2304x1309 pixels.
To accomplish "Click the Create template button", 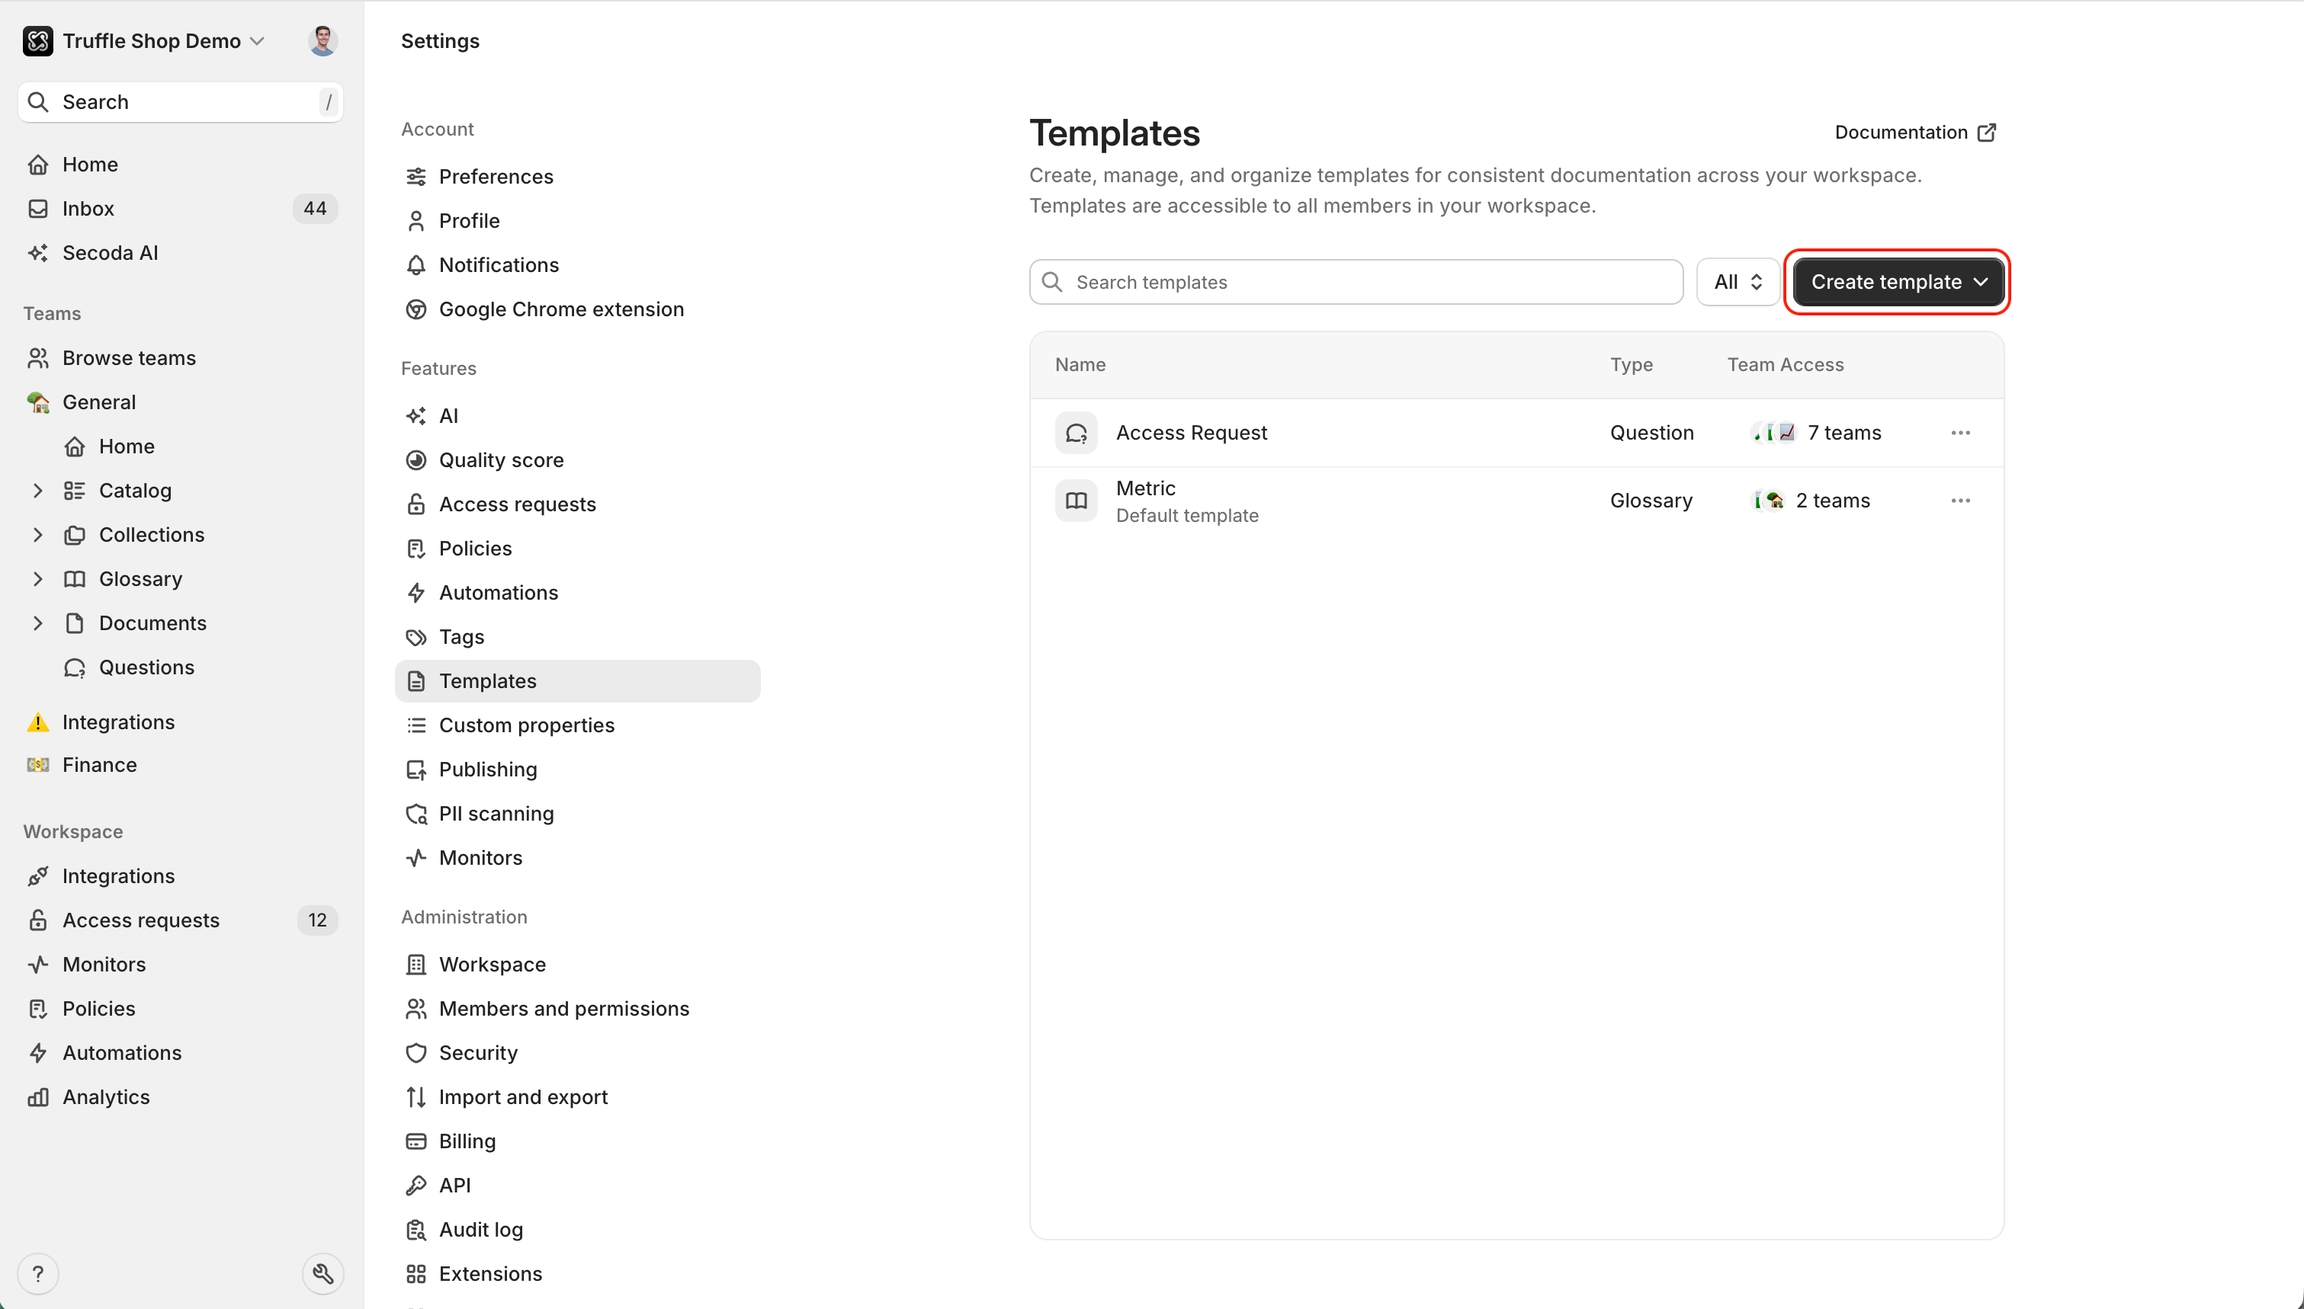I will click(1897, 282).
